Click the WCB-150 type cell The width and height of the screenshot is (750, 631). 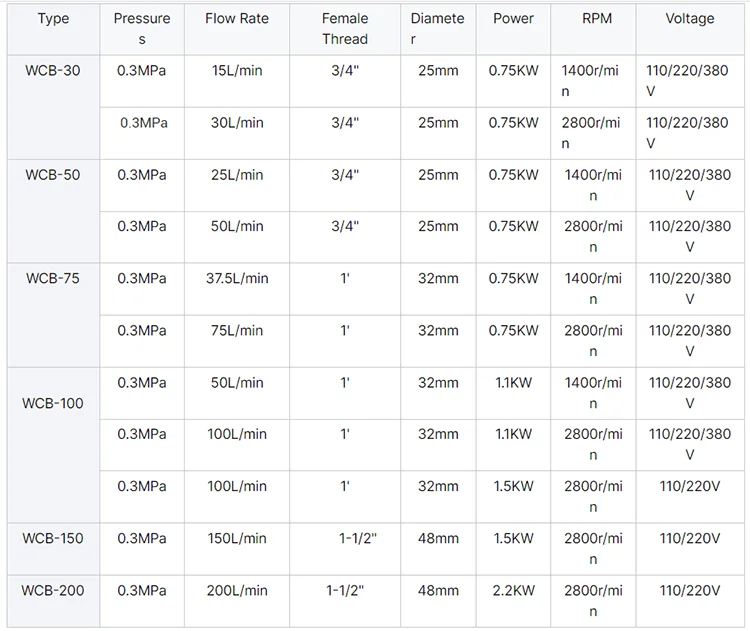(x=53, y=549)
